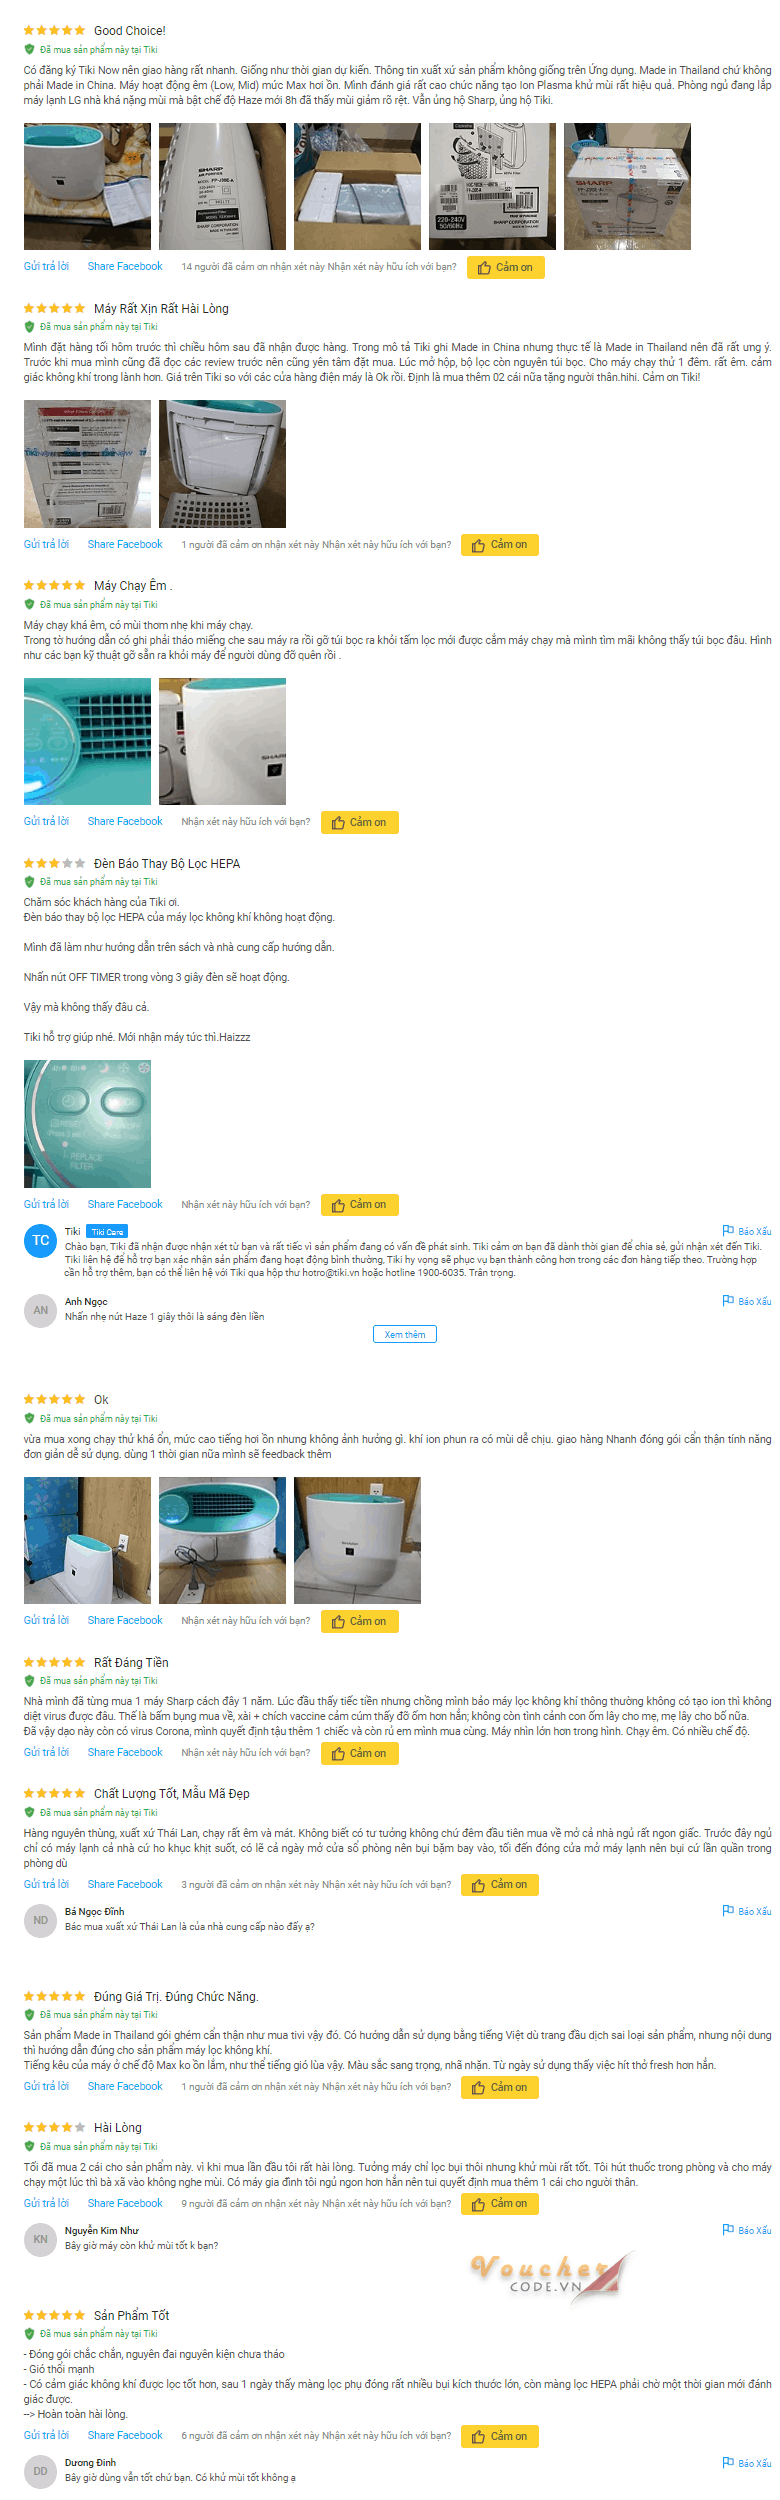The width and height of the screenshot is (780, 2500).
Task: Open the first product photo in the Good Choice! review
Action: 87,186
